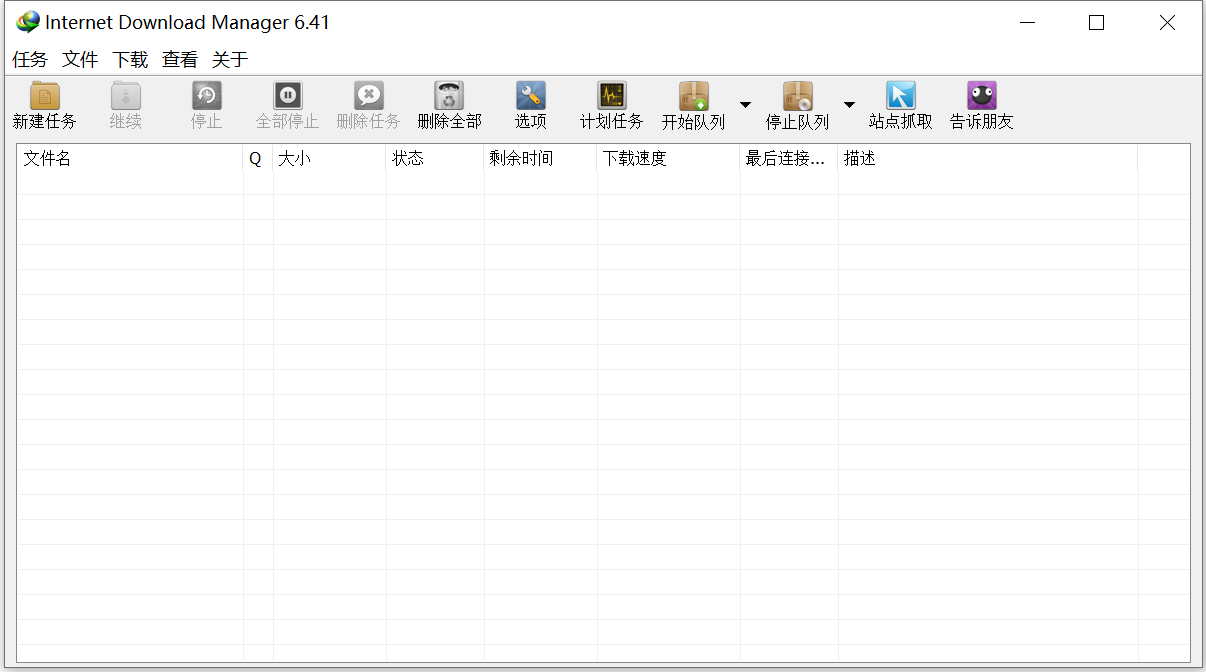Sort by the Q column header
The image size is (1206, 672).
pyautogui.click(x=258, y=158)
